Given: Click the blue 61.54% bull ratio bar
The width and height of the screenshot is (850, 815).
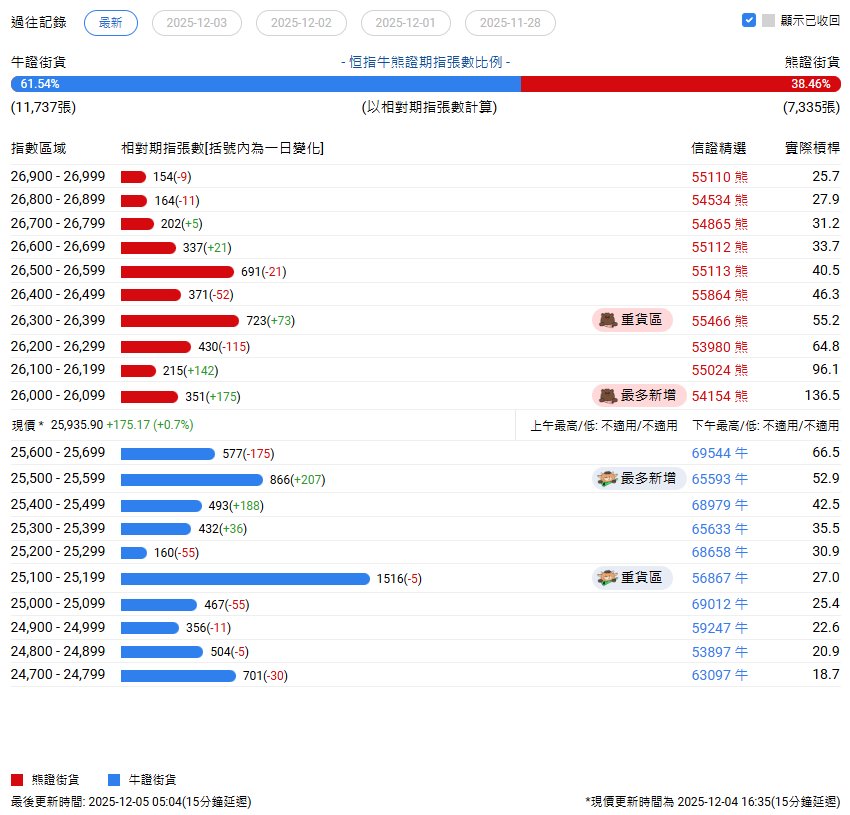Looking at the screenshot, I should (266, 84).
